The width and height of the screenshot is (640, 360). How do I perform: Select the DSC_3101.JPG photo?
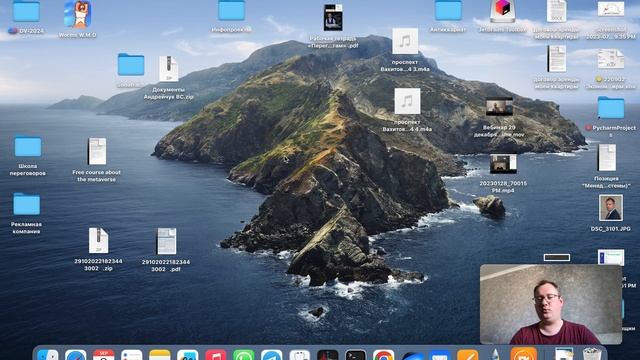tap(611, 208)
